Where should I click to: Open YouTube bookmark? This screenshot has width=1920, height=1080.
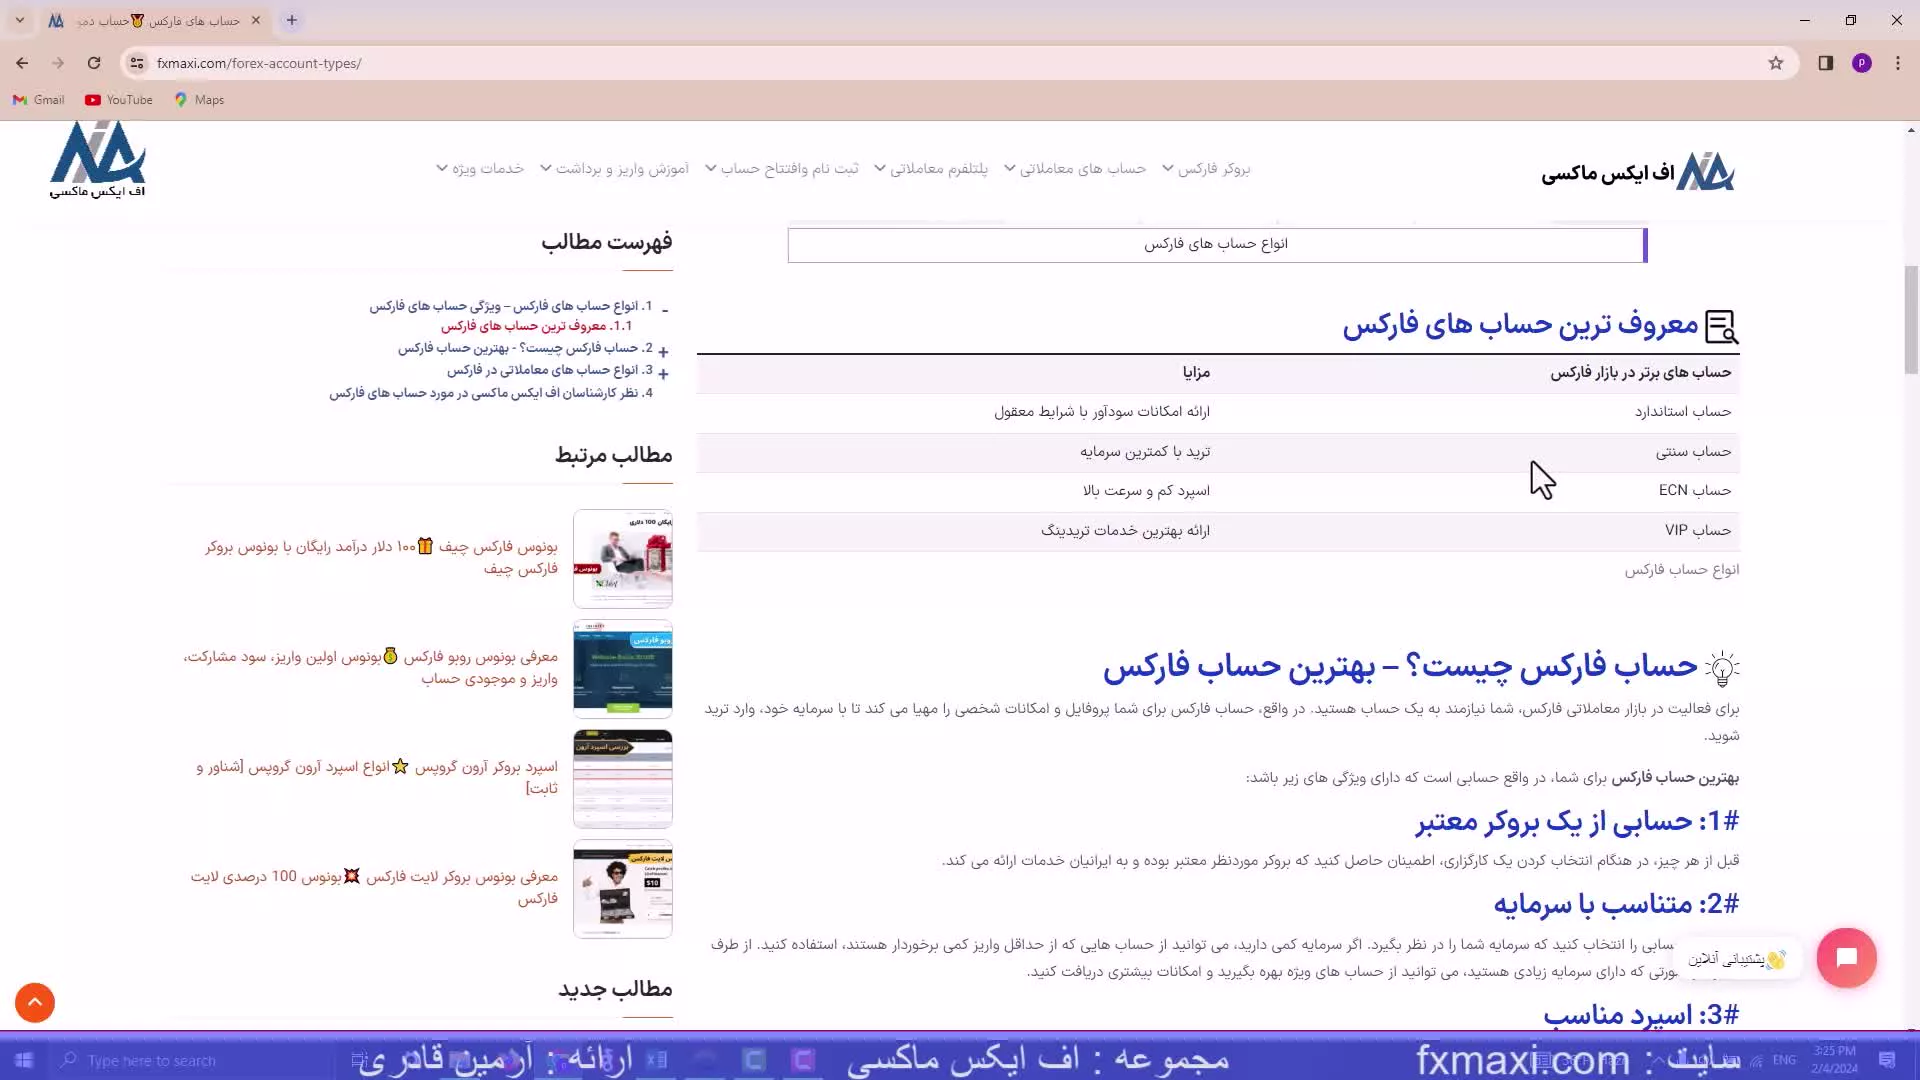(119, 100)
